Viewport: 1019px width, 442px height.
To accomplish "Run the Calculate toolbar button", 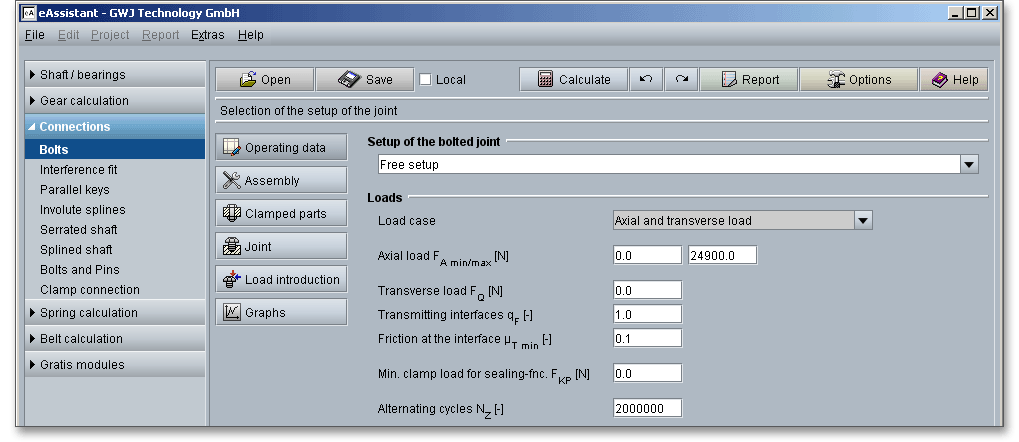I will click(x=573, y=80).
